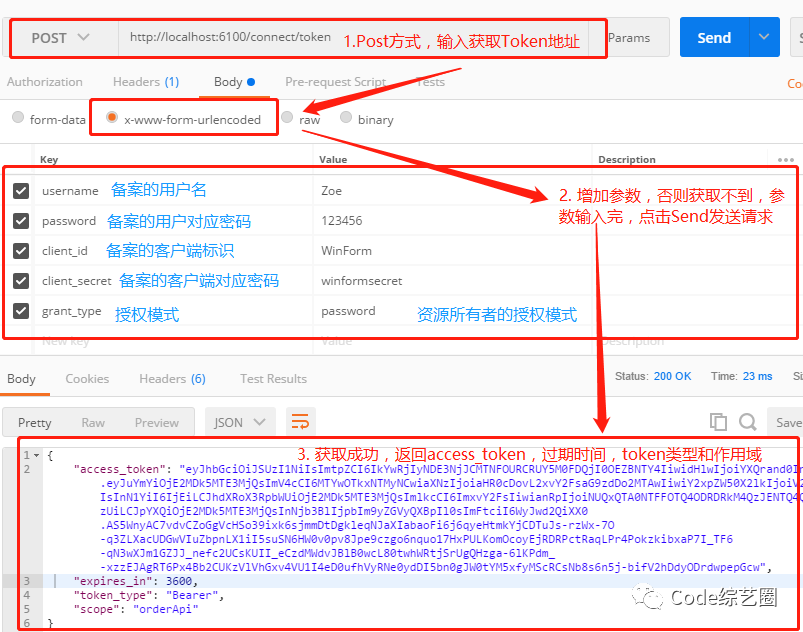Screen dimensions: 803x632
Task: Open the response Headers (6) tab
Action: (x=172, y=379)
